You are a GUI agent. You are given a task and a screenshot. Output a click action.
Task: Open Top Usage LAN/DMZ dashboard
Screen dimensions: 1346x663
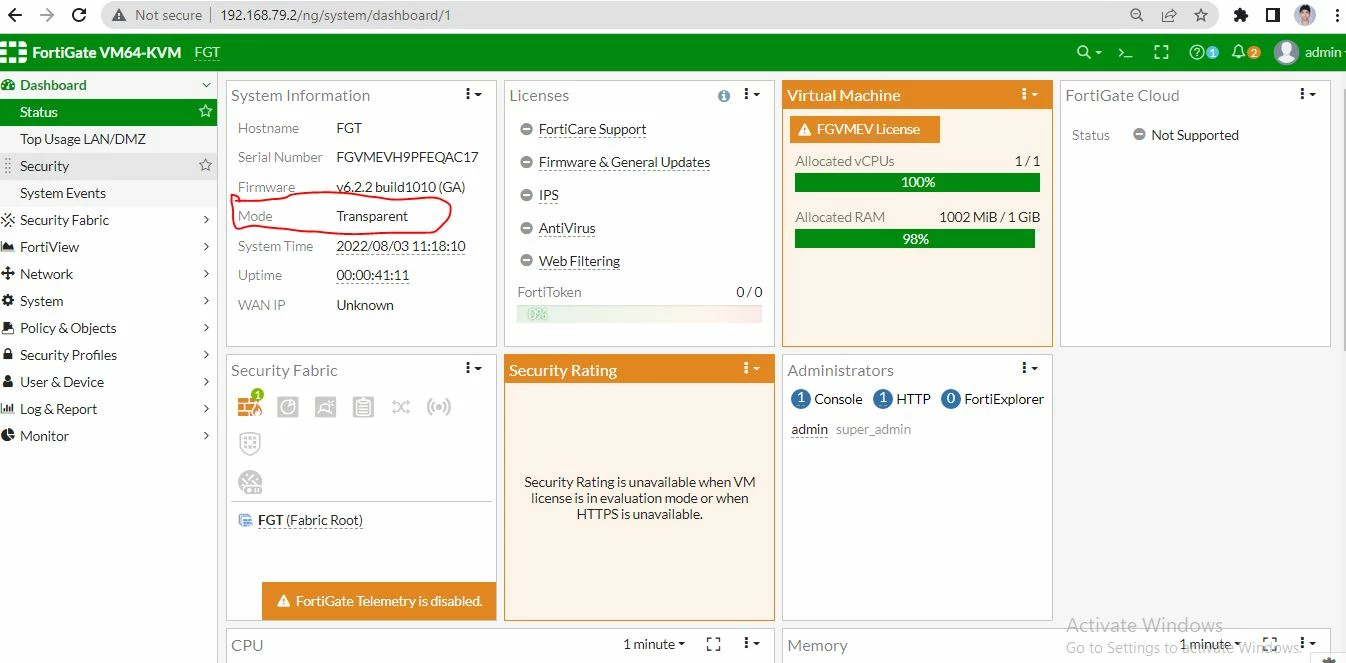[108, 139]
